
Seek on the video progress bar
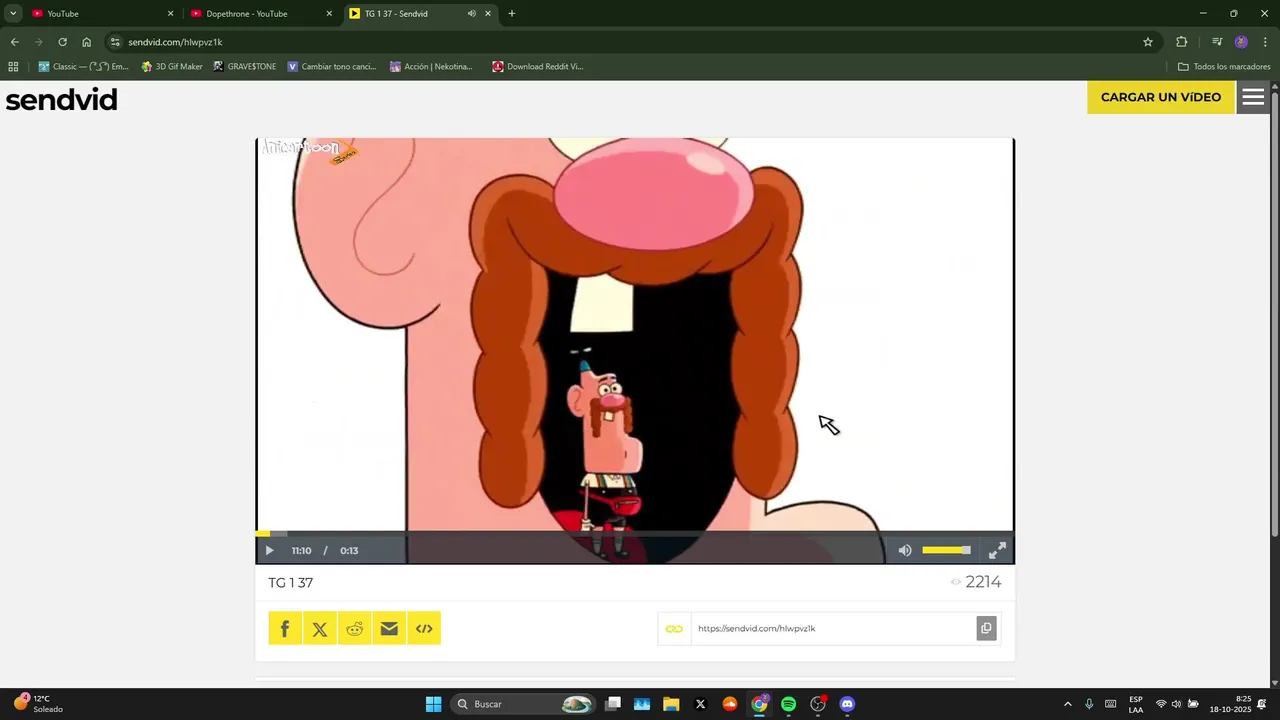[635, 534]
